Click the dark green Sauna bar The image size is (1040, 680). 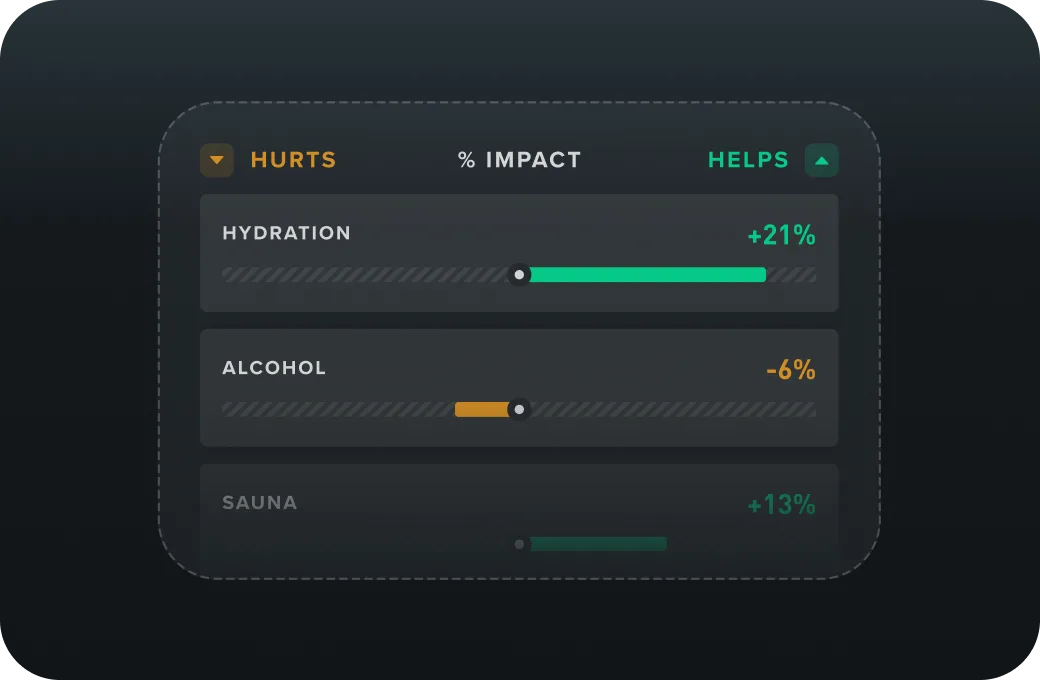point(598,544)
